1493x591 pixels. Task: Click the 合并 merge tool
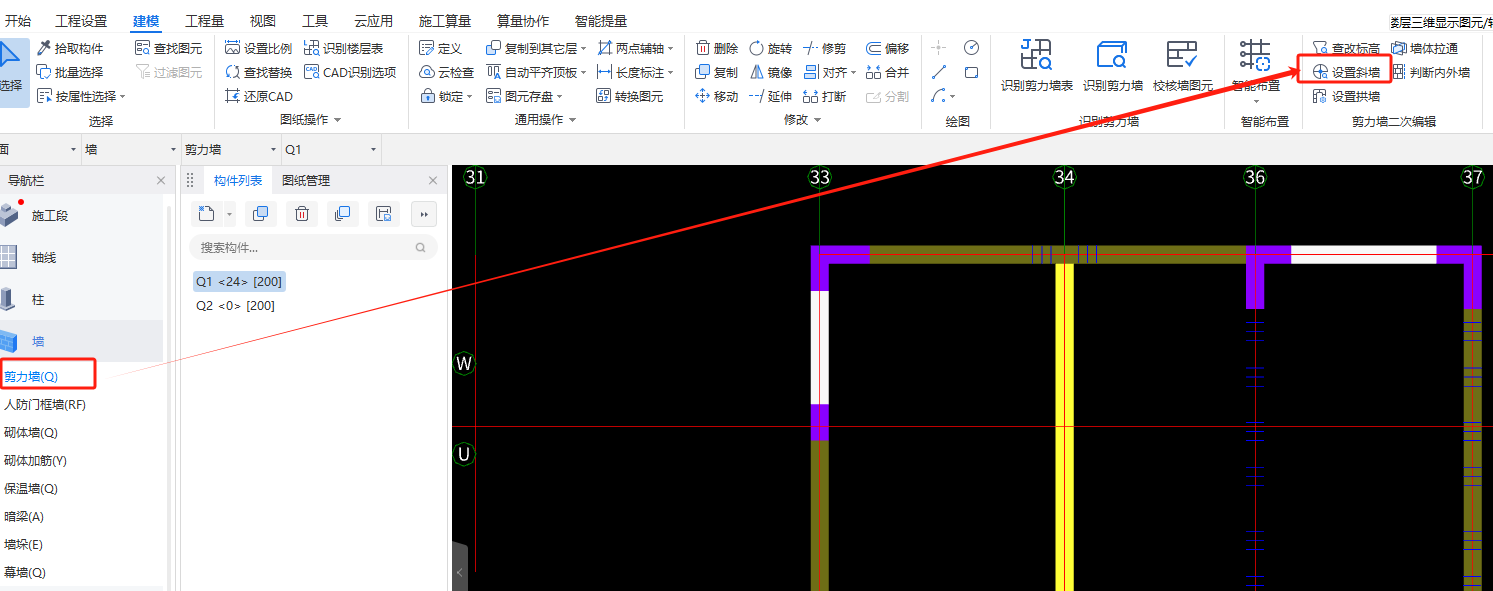887,72
